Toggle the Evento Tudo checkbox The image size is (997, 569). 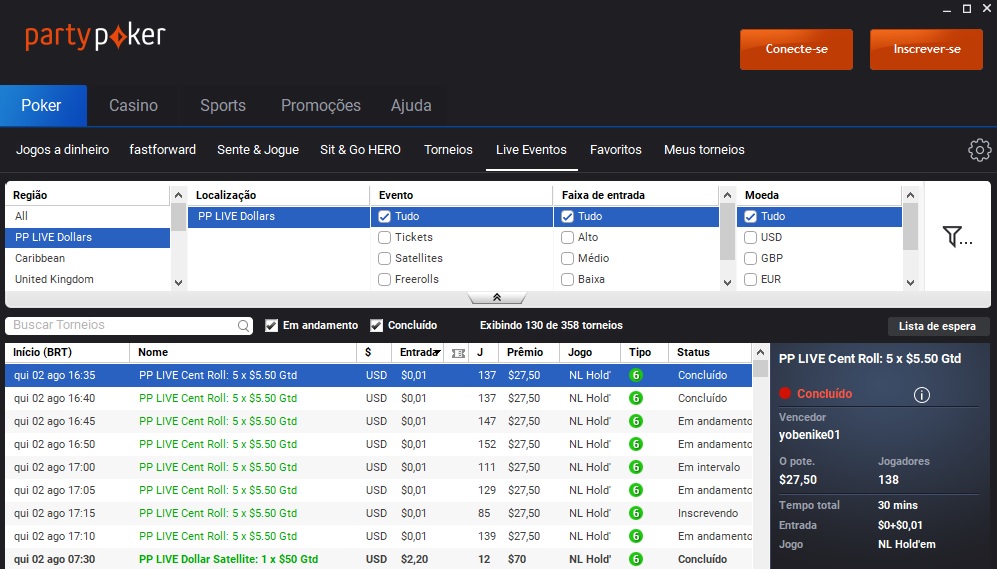tap(384, 216)
